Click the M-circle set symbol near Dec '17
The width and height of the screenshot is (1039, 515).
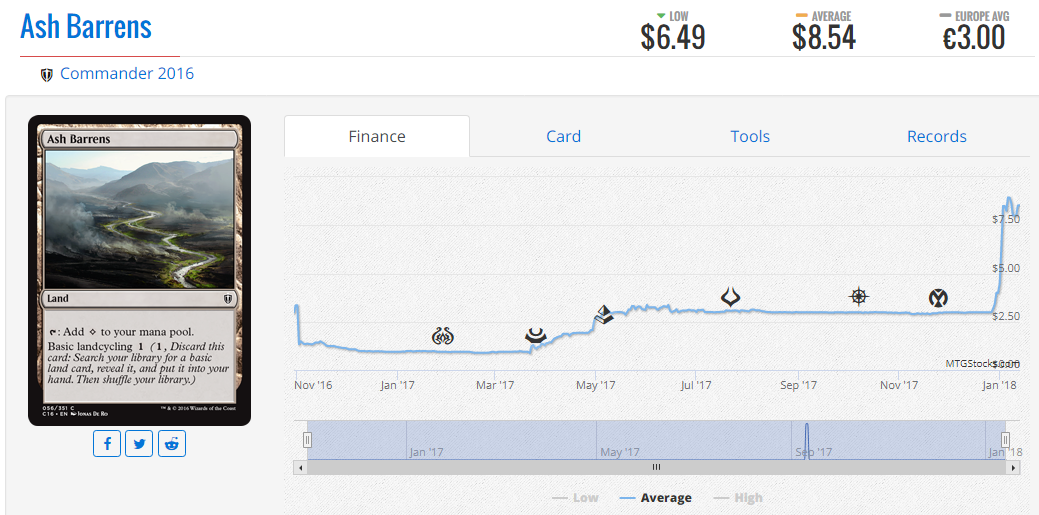pyautogui.click(x=938, y=298)
